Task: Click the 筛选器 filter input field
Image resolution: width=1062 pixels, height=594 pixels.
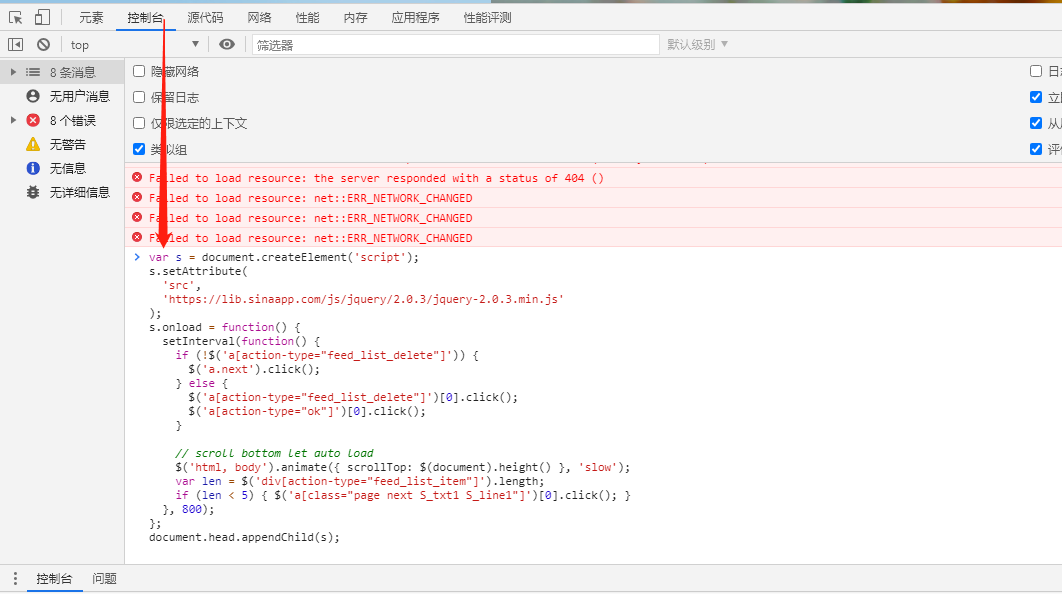Action: tap(455, 45)
